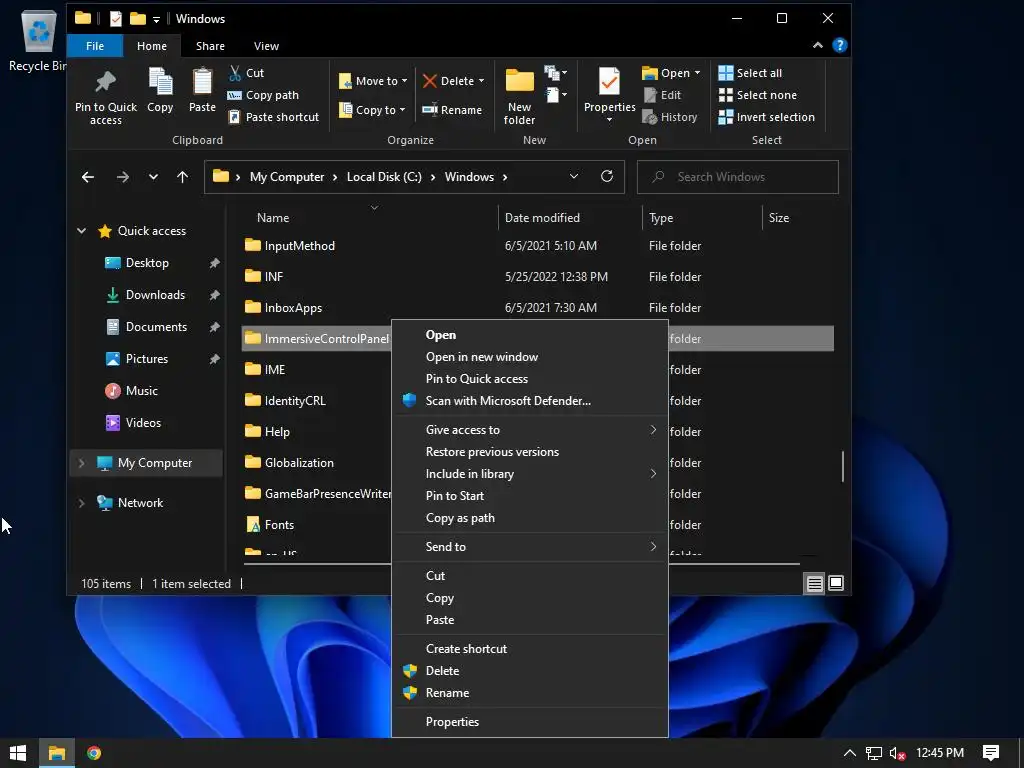Open the File tab
Screen dimensions: 1024x768
(95, 46)
